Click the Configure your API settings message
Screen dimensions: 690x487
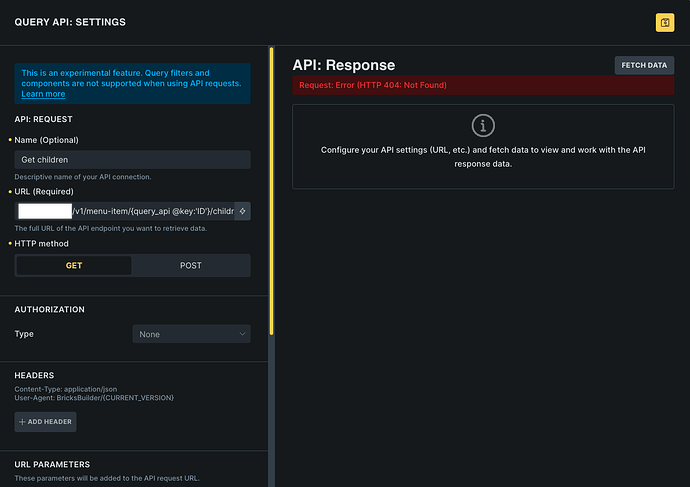click(483, 157)
